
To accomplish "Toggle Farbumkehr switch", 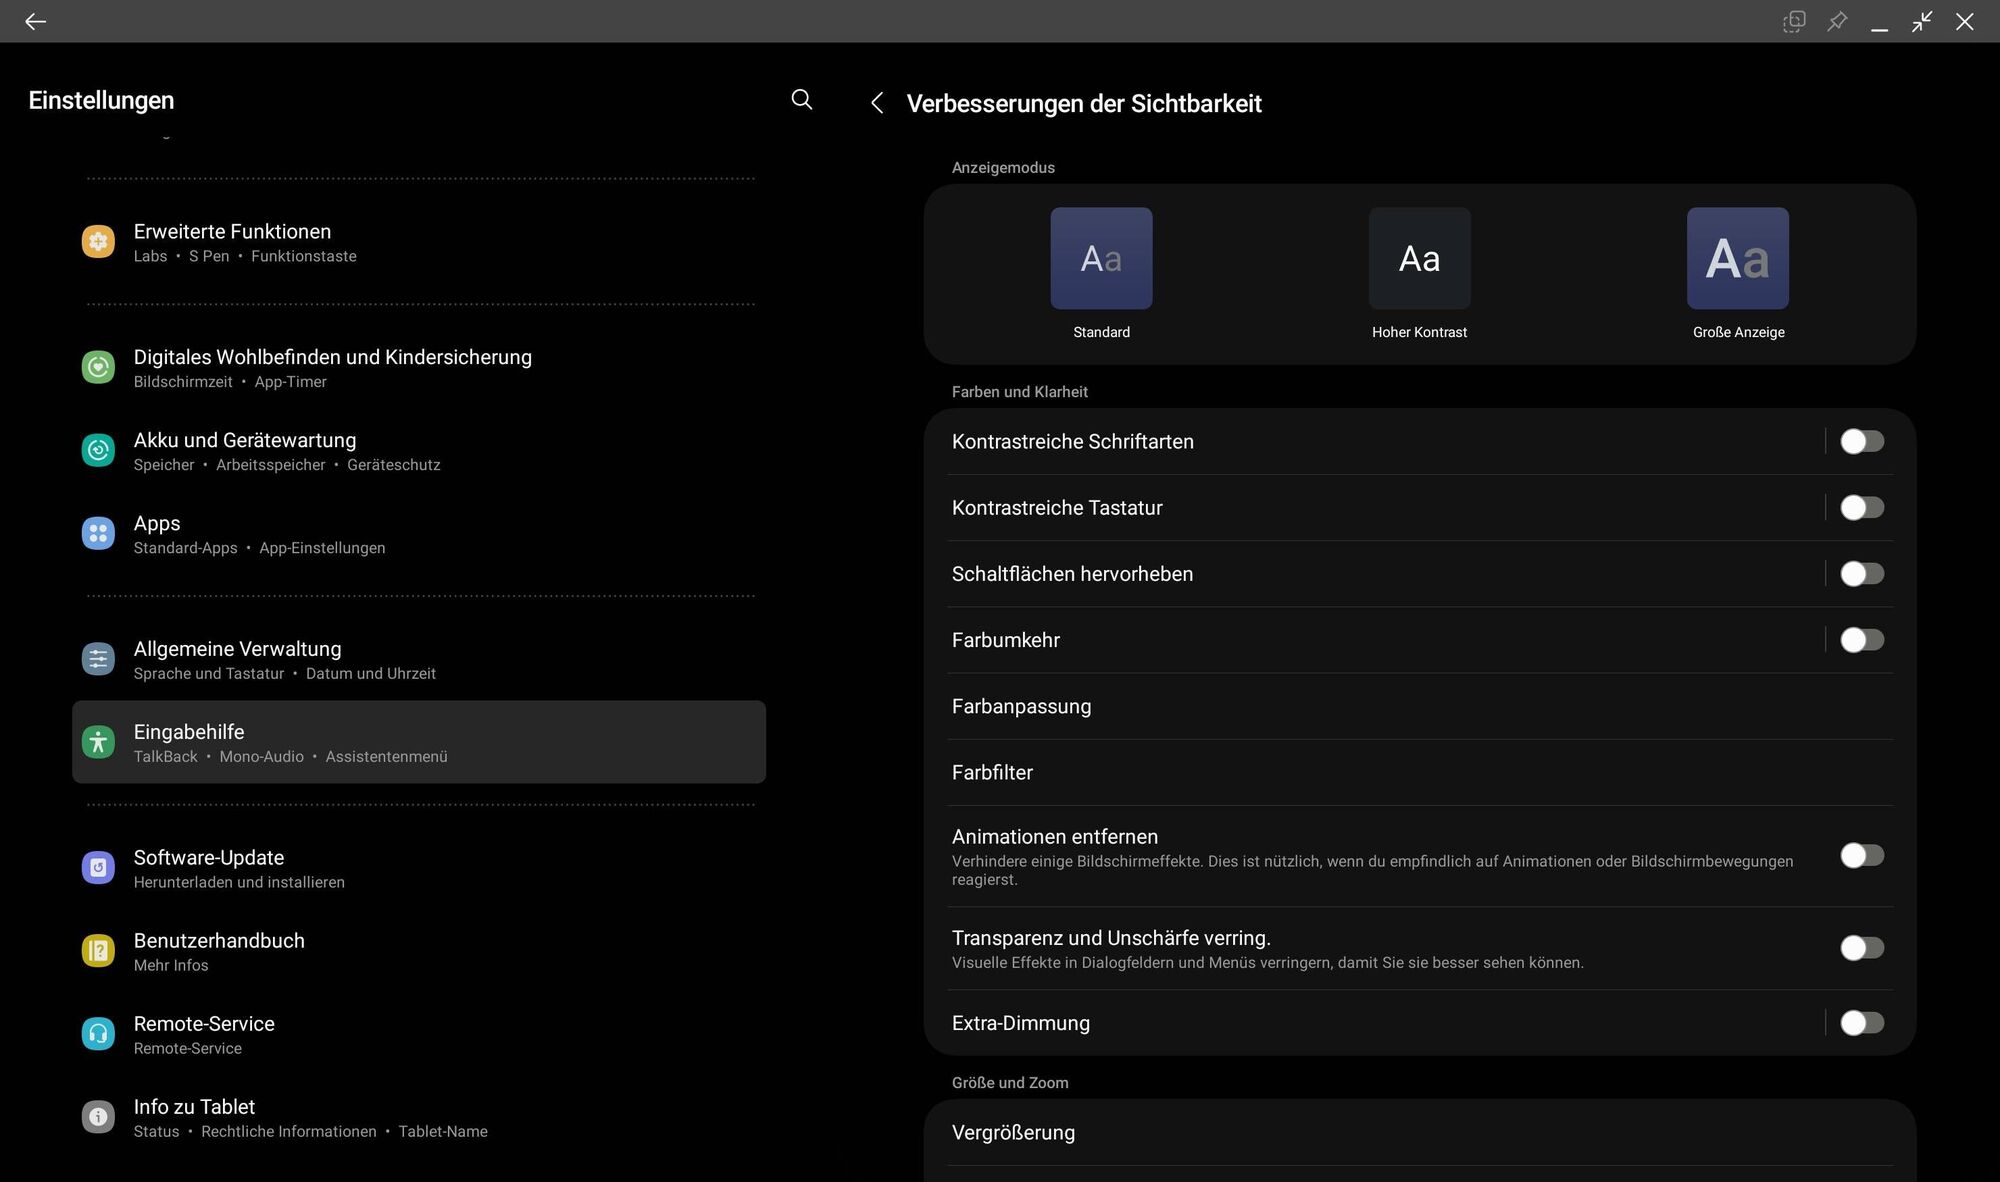I will (1862, 640).
